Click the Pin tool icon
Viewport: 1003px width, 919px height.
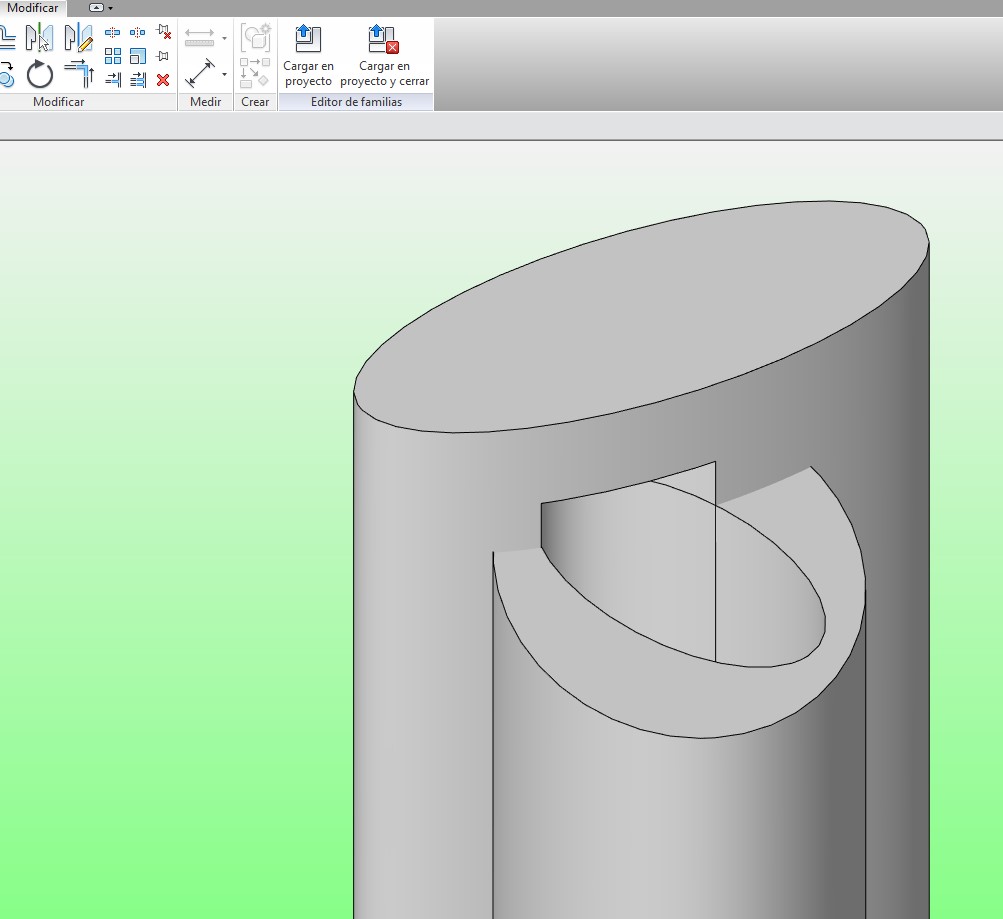pos(163,56)
